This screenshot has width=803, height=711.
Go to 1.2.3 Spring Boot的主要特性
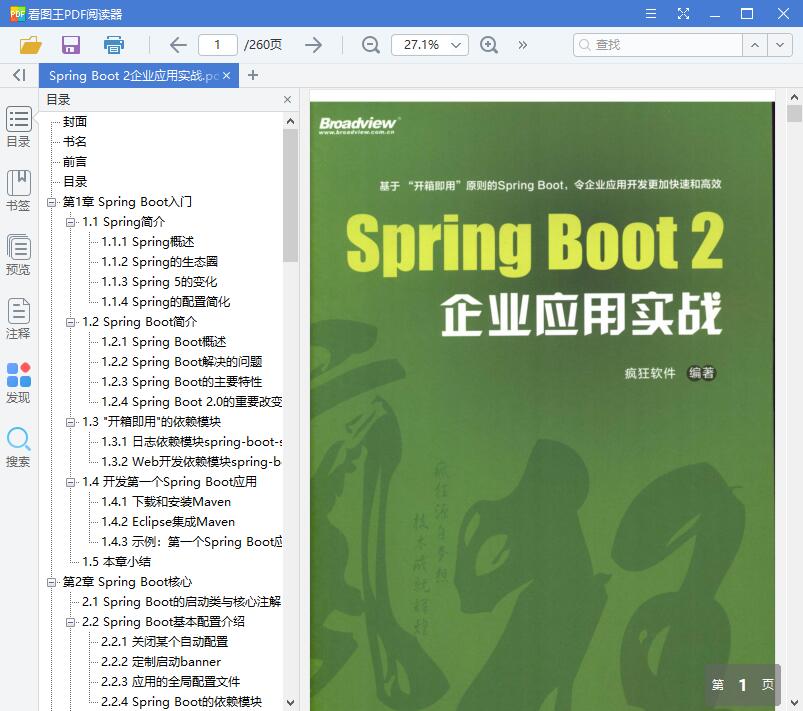coord(182,382)
